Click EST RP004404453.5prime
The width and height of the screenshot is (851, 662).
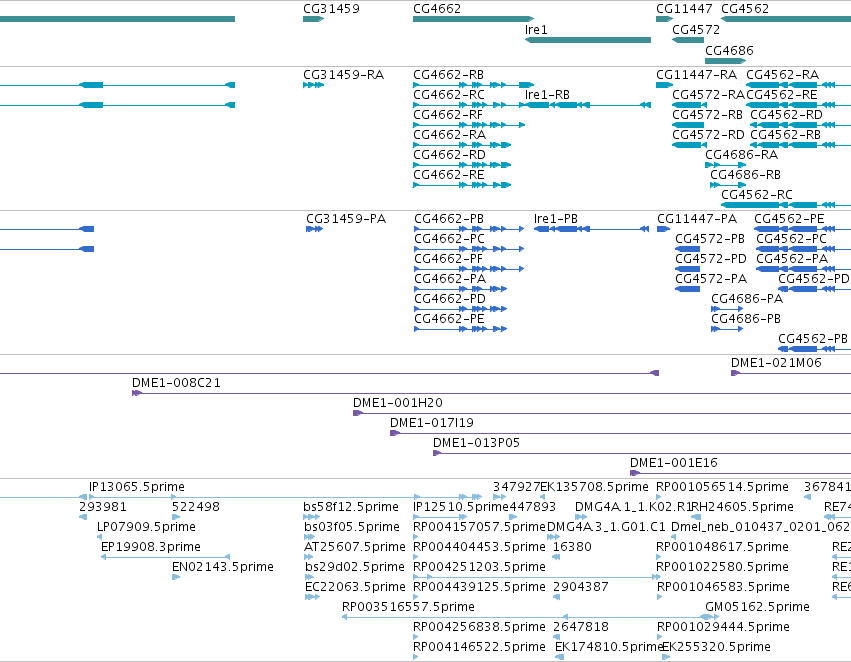(417, 557)
